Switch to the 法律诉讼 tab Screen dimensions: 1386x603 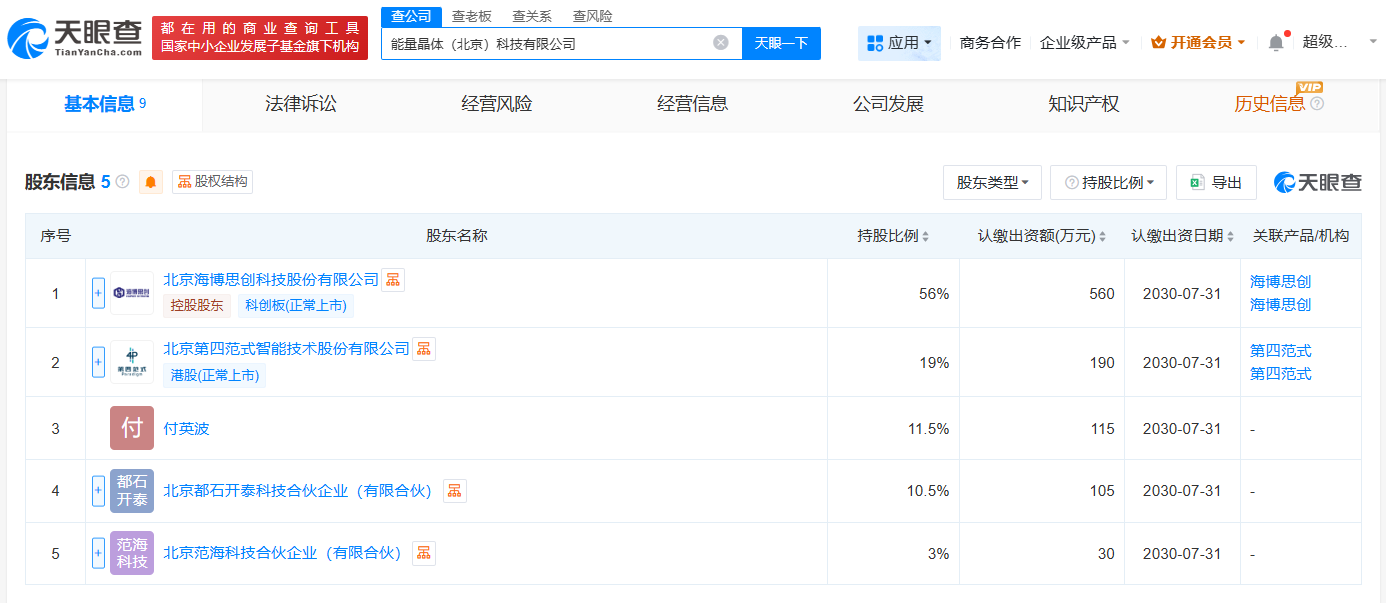(300, 104)
